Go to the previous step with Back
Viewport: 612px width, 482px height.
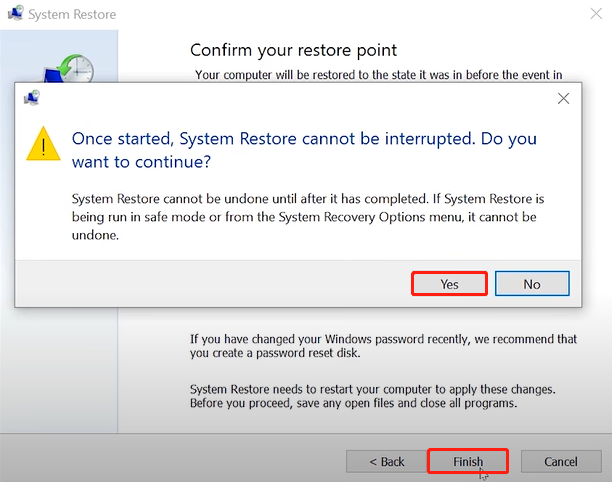386,461
